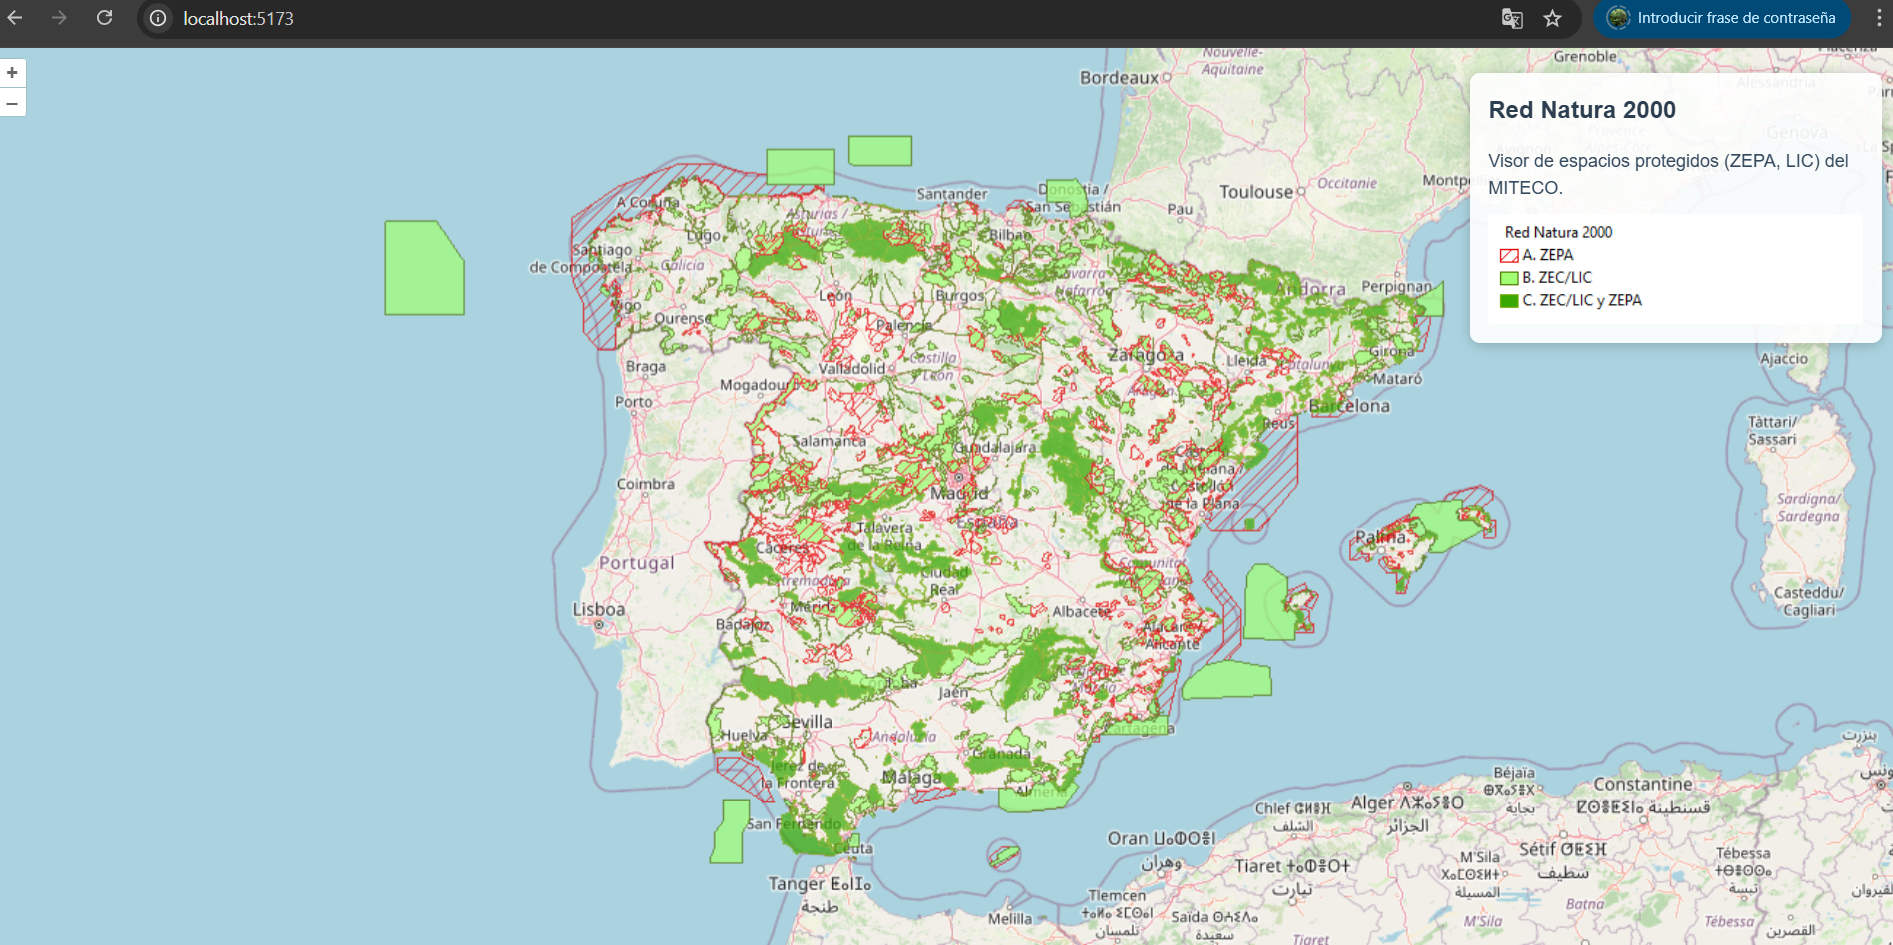The width and height of the screenshot is (1893, 945).
Task: Go back to previous page
Action: click(x=15, y=18)
